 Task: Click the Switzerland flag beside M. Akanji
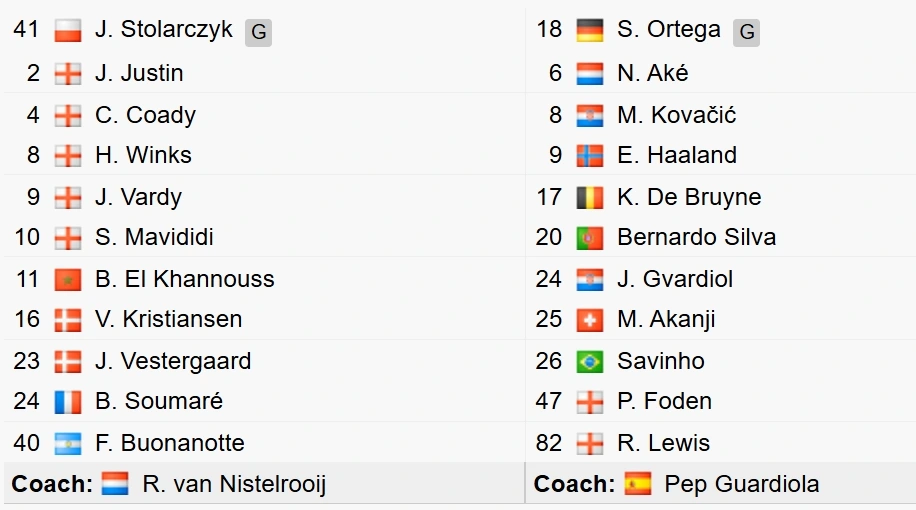[x=589, y=320]
